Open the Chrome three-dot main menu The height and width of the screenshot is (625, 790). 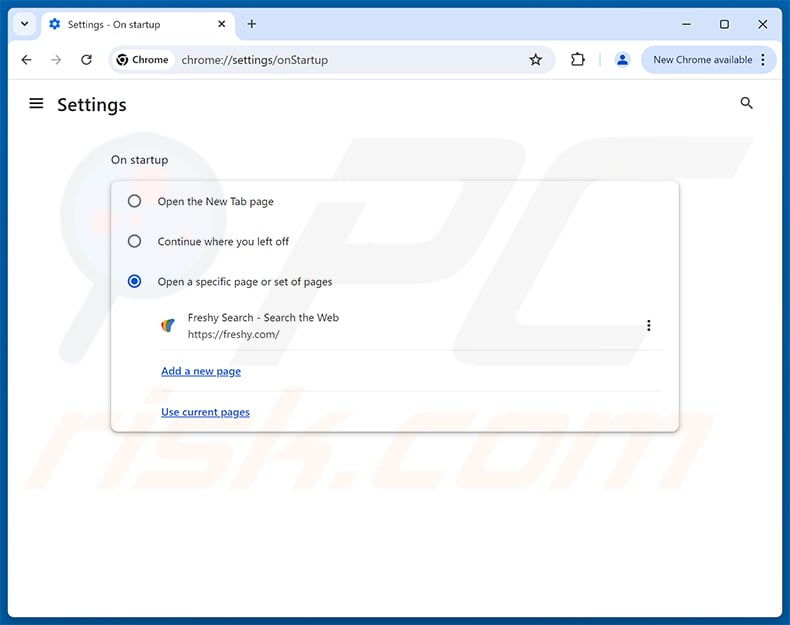(x=763, y=59)
